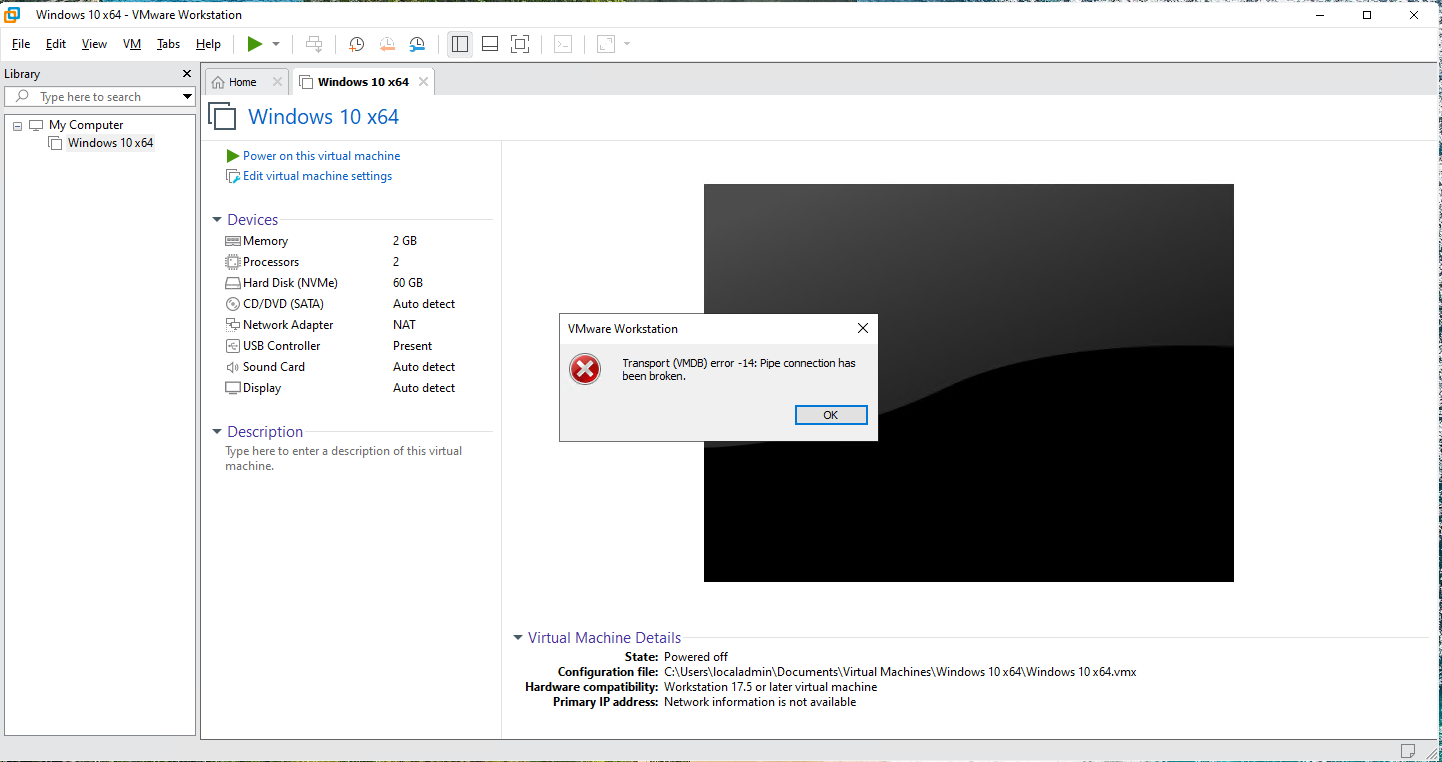The width and height of the screenshot is (1442, 762).
Task: Open the stretch options dropdown arrow
Action: pyautogui.click(x=627, y=44)
